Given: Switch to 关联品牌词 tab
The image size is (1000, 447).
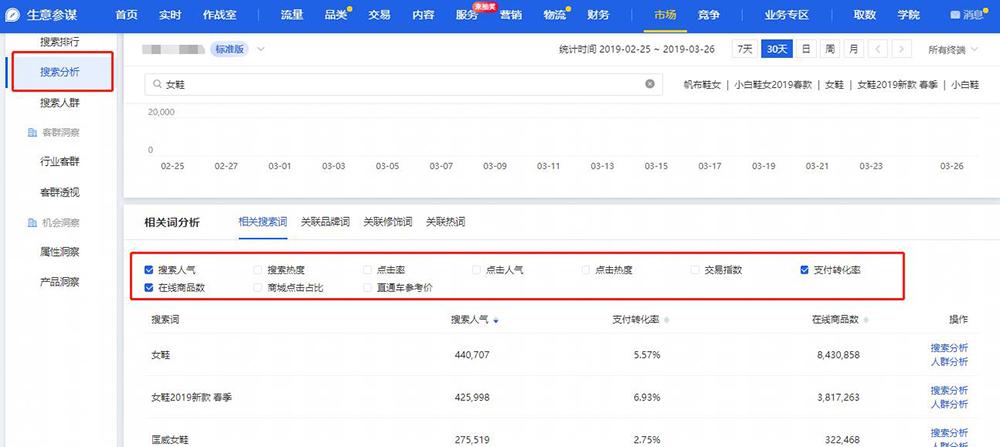Looking at the screenshot, I should click(325, 222).
